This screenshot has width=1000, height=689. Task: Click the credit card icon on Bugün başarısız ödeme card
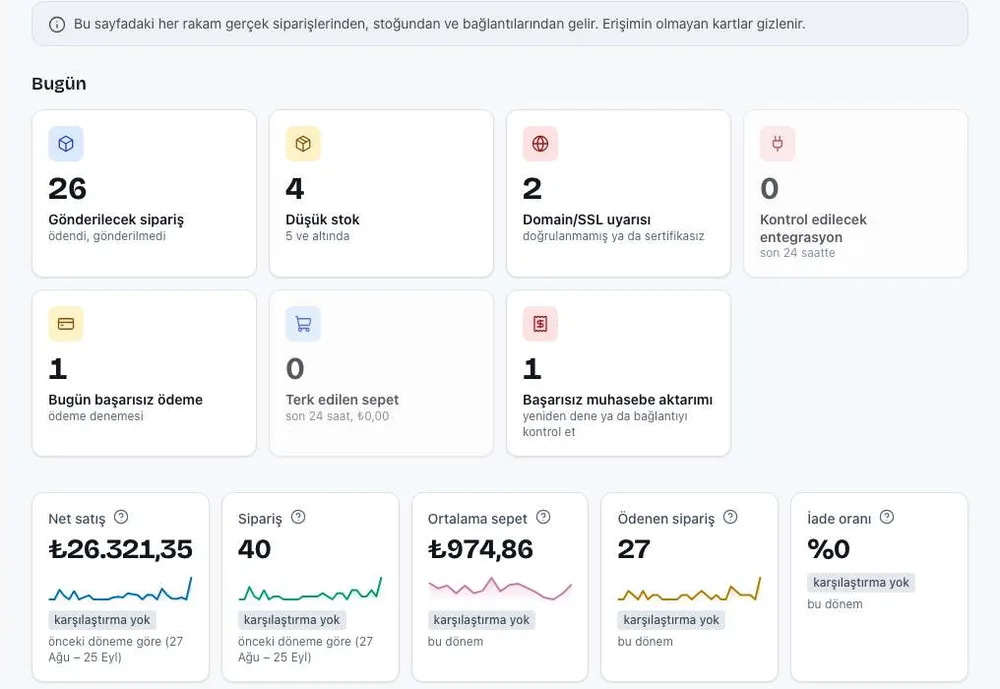(66, 324)
